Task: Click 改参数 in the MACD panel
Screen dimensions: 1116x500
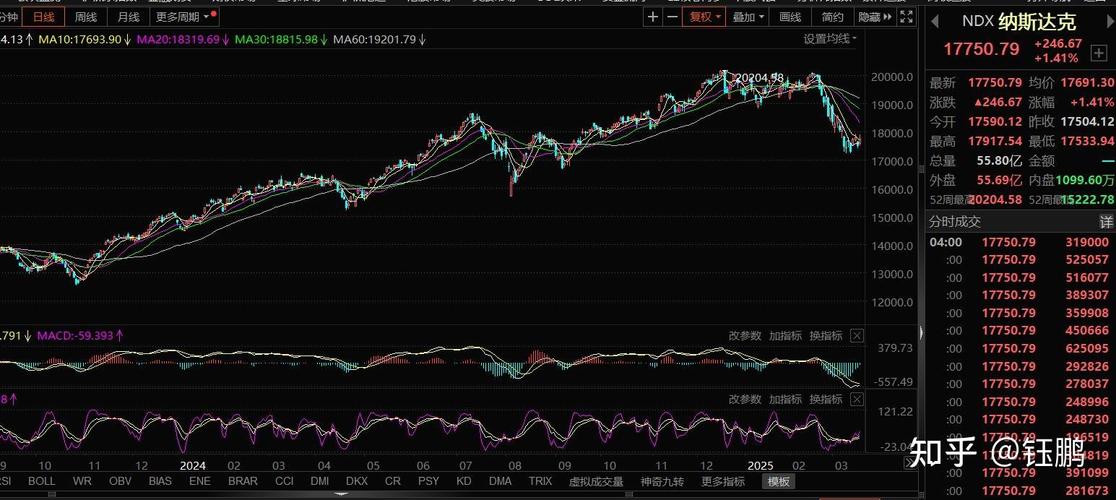Action: click(745, 336)
